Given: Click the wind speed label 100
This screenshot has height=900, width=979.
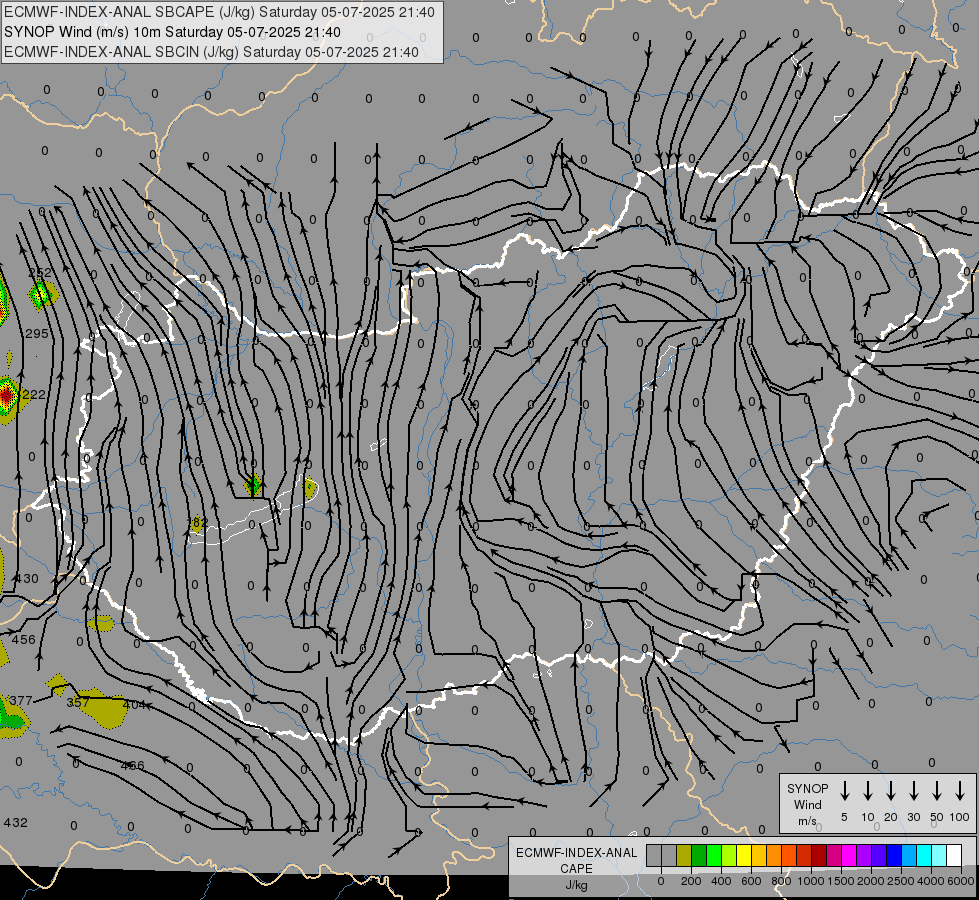Looking at the screenshot, I should 960,817.
